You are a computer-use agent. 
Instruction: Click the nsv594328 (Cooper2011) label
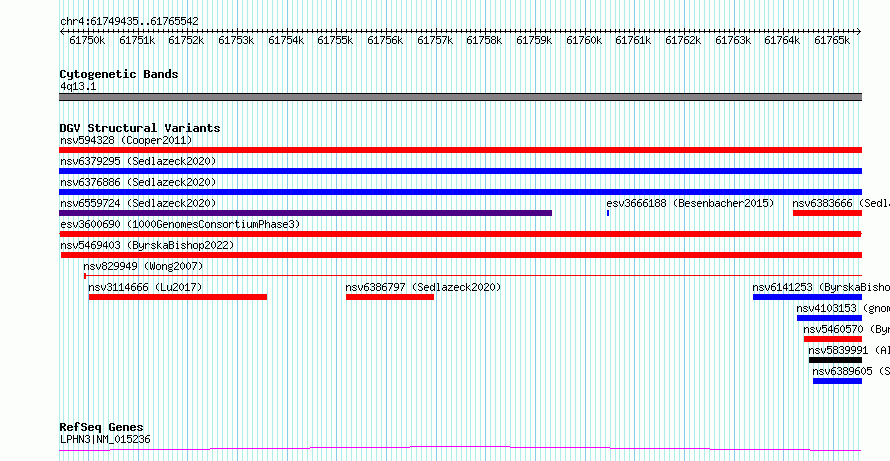click(x=126, y=140)
